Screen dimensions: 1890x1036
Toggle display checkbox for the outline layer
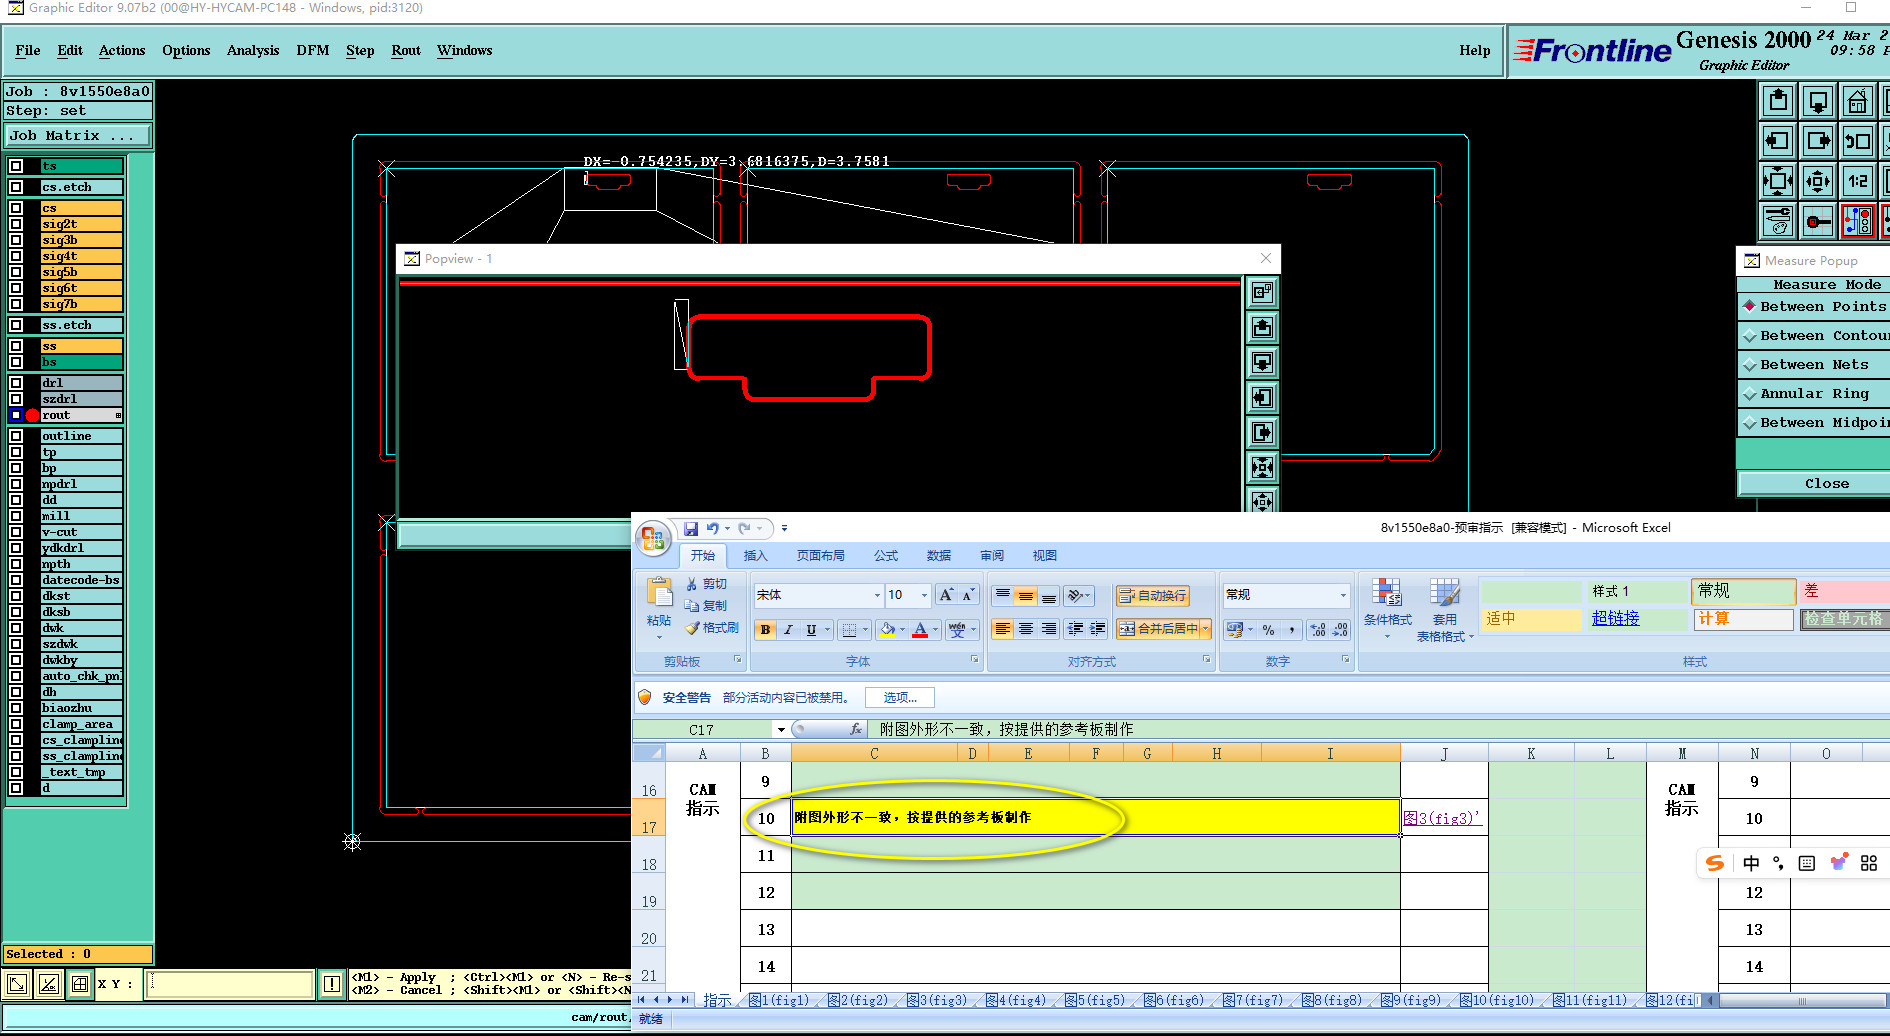16,436
